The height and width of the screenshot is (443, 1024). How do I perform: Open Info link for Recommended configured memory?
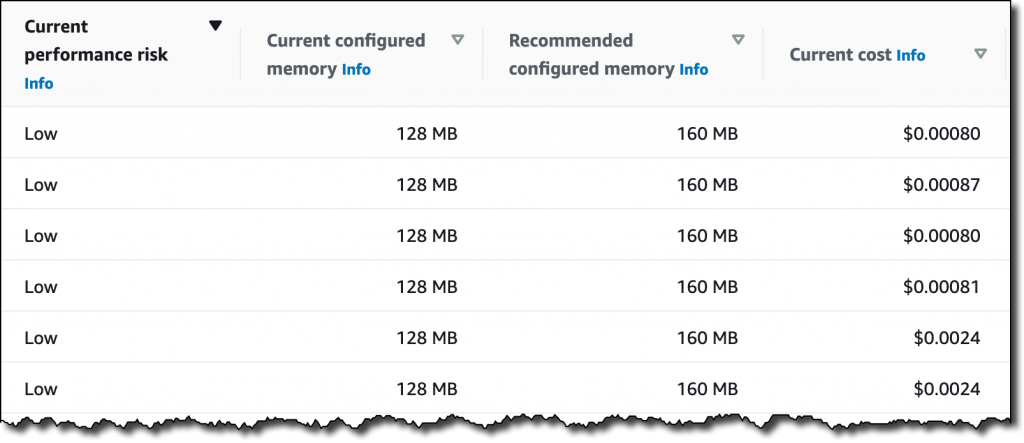pyautogui.click(x=693, y=70)
